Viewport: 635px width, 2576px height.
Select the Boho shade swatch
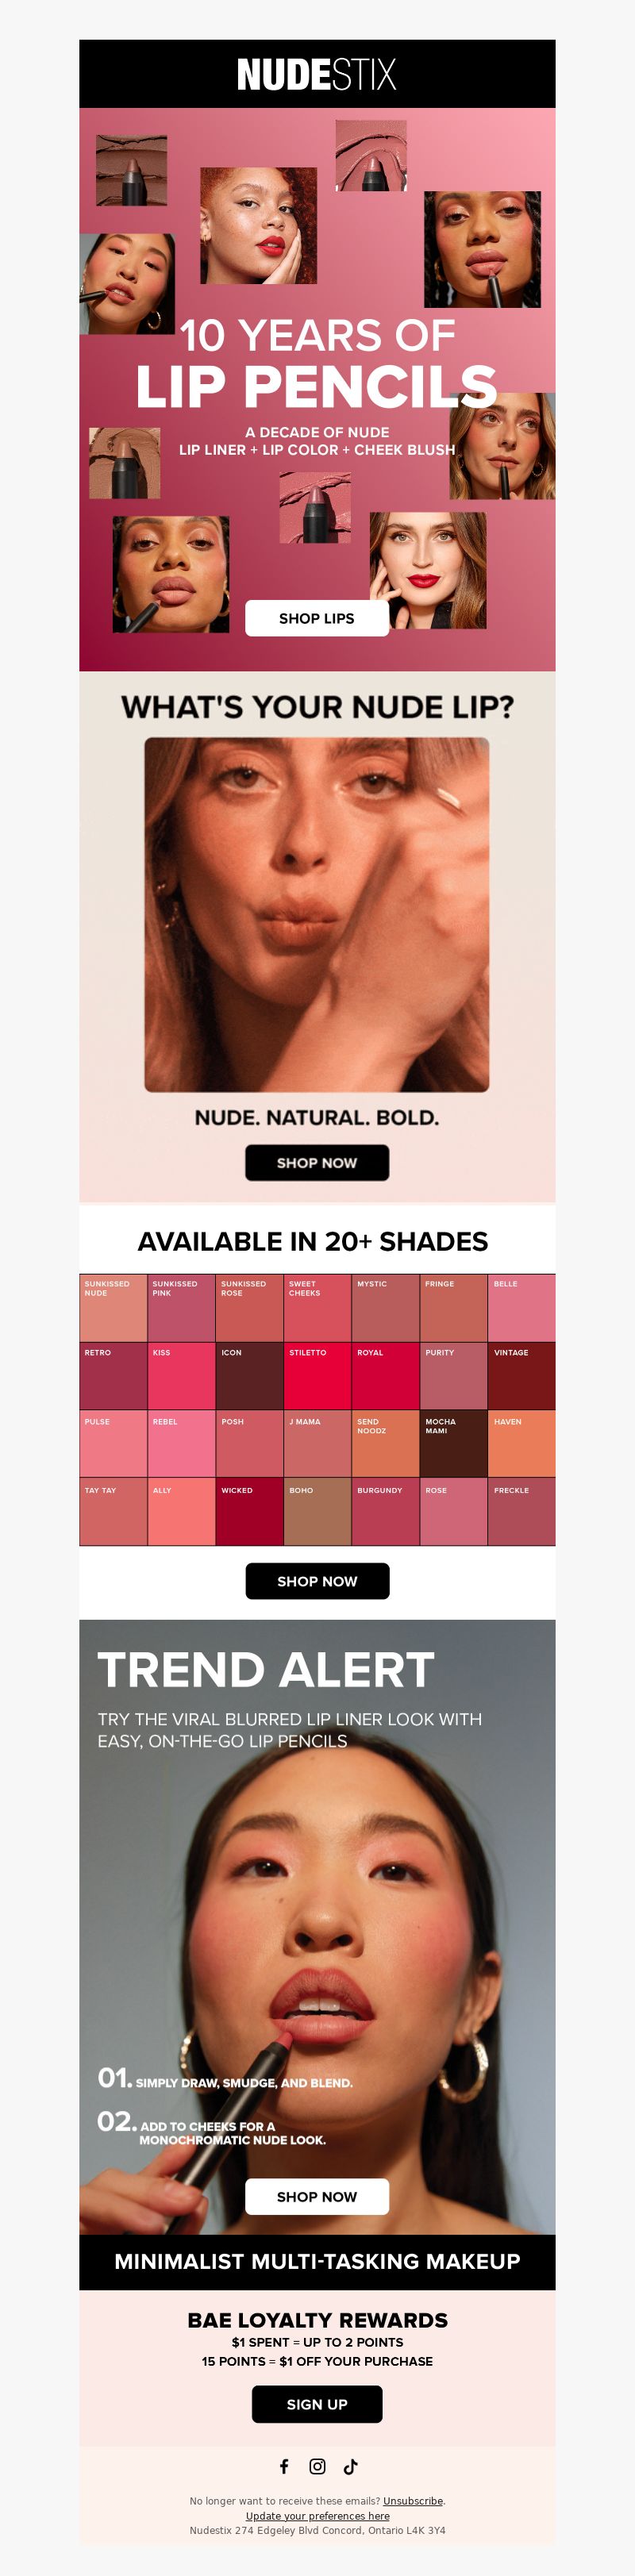point(317,1513)
